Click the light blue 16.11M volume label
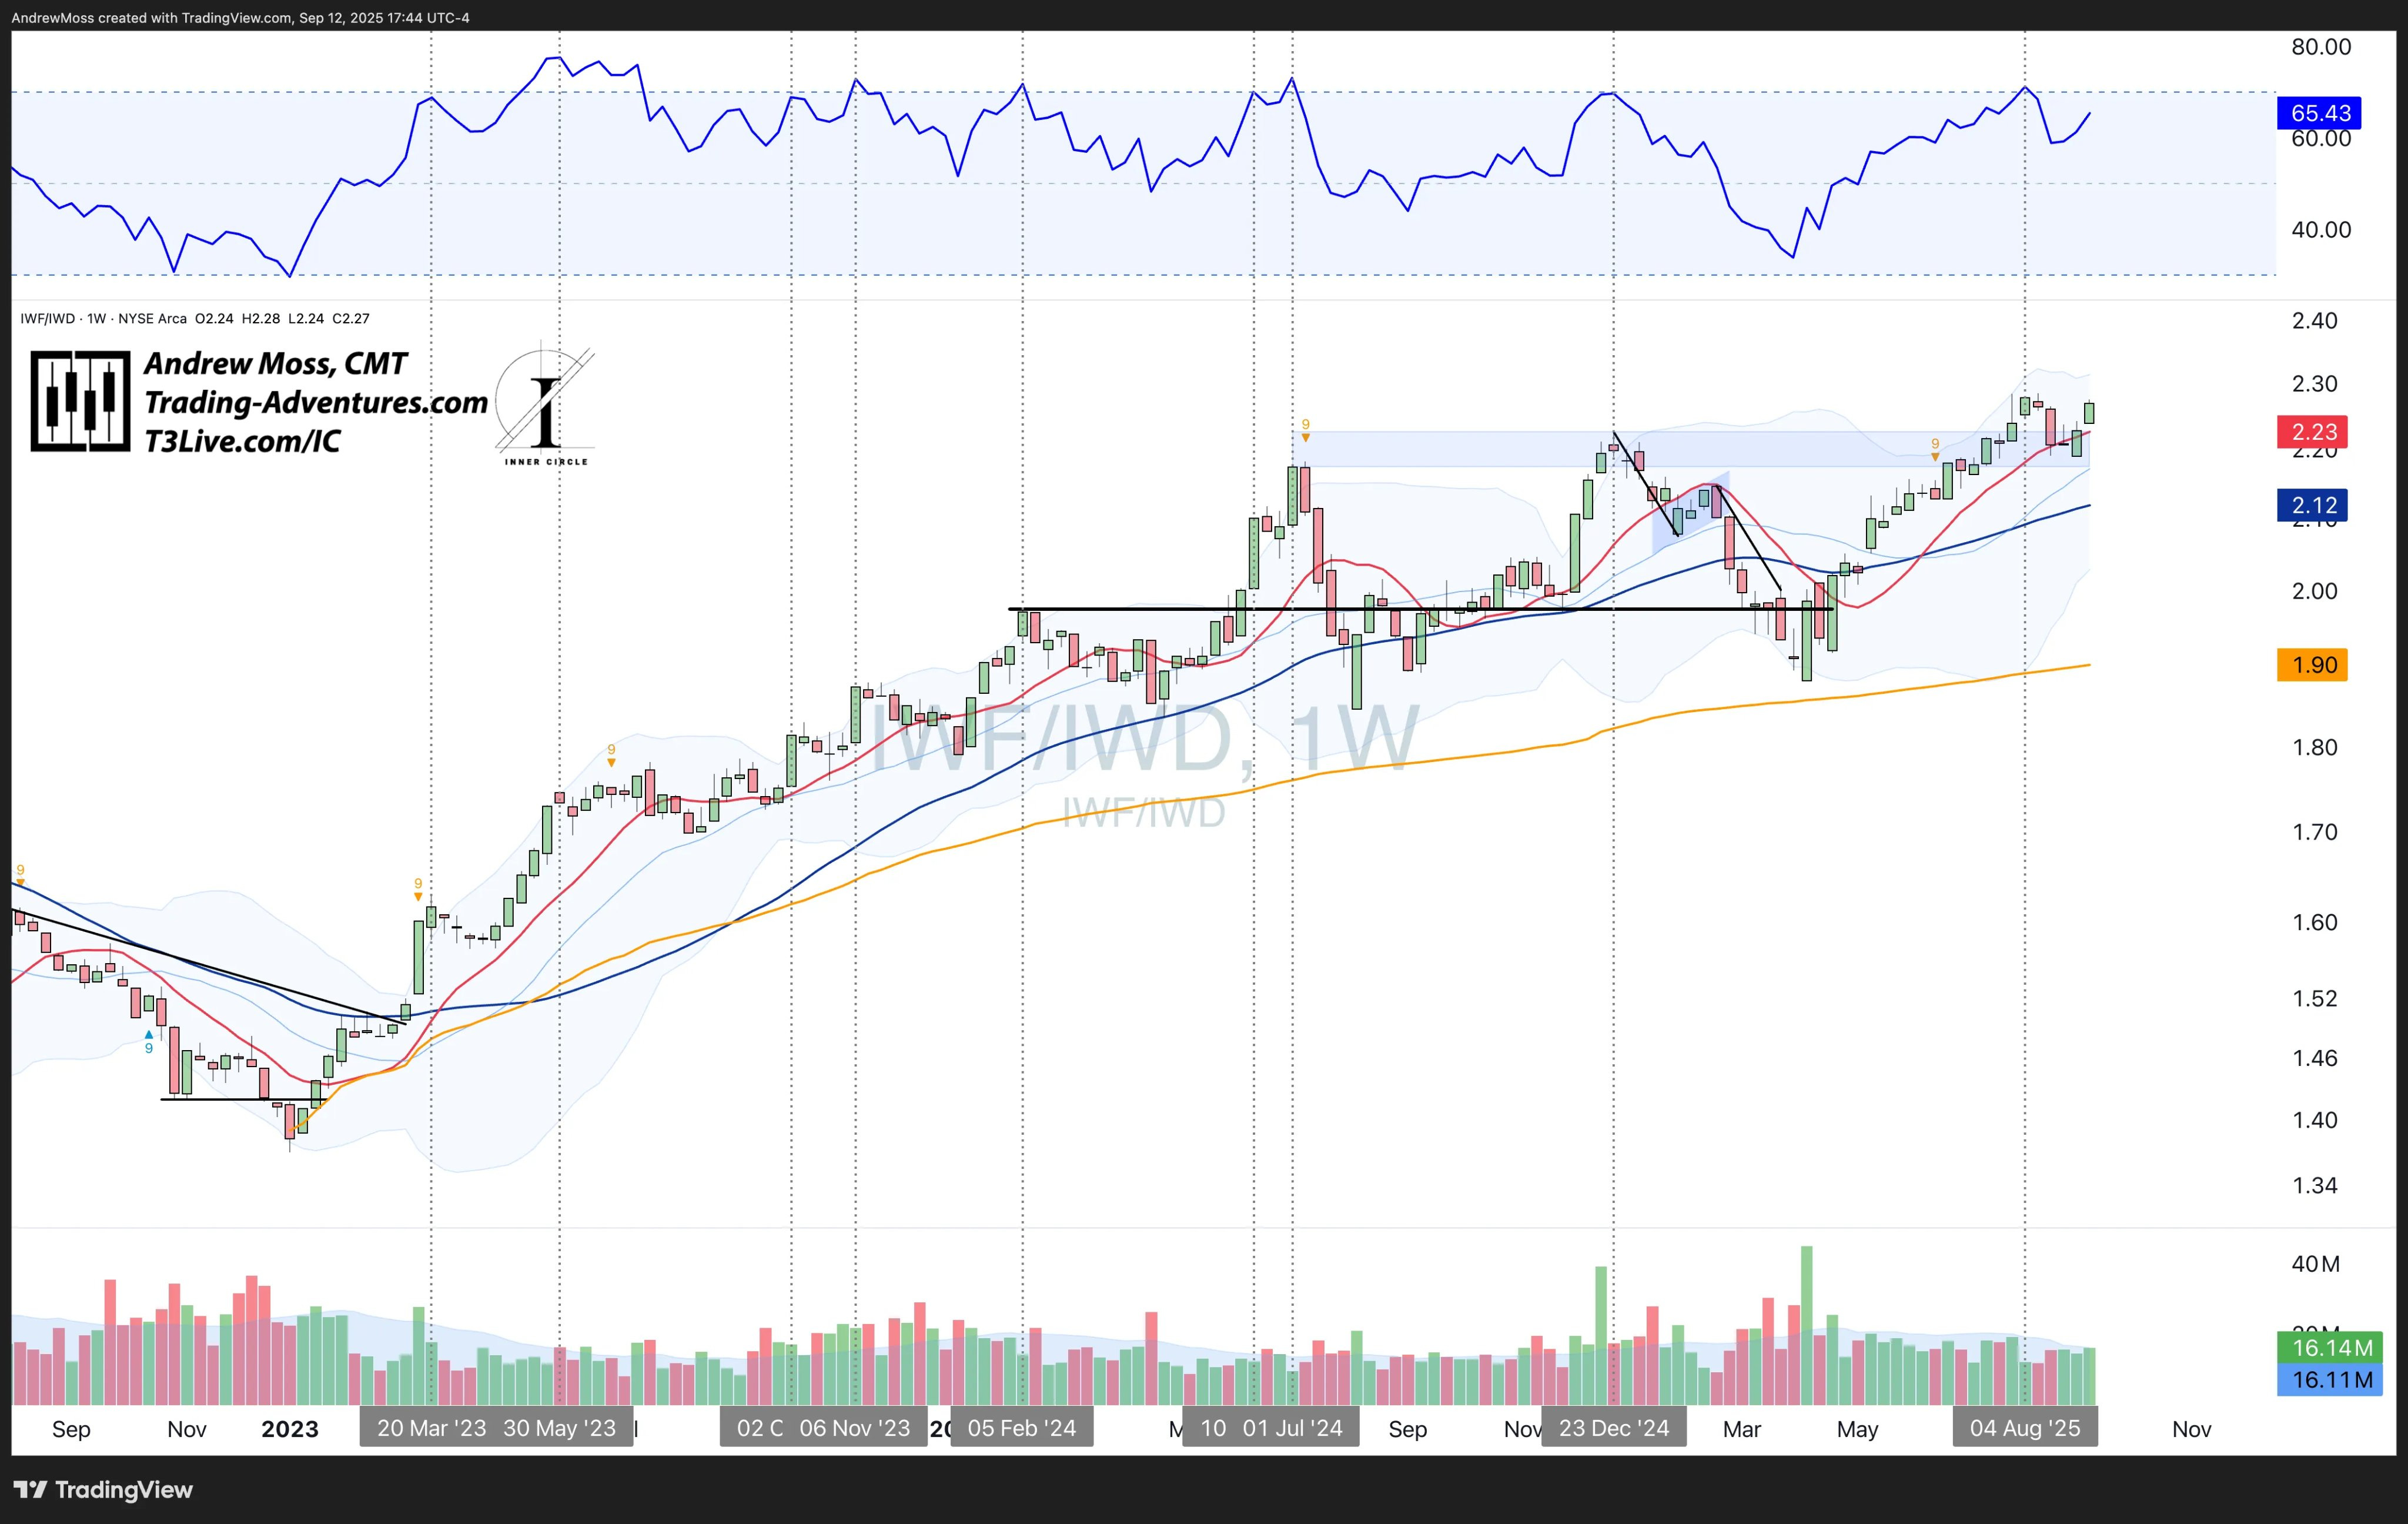This screenshot has width=2408, height=1524. [x=2331, y=1380]
